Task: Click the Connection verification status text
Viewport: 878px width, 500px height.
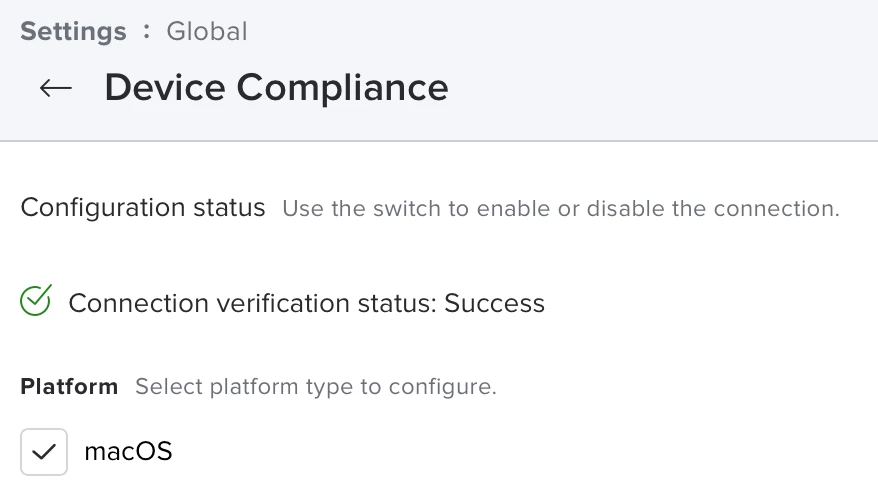Action: click(x=306, y=303)
